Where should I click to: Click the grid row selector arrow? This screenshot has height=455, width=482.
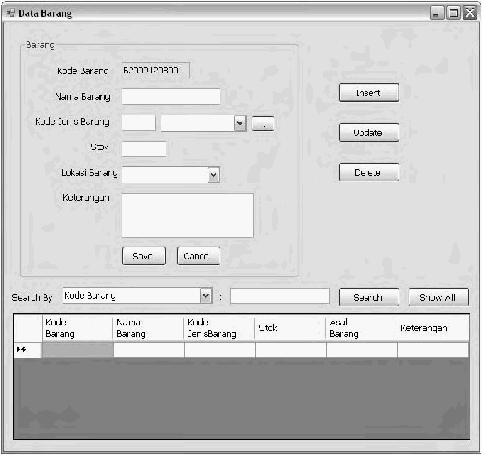click(x=22, y=350)
